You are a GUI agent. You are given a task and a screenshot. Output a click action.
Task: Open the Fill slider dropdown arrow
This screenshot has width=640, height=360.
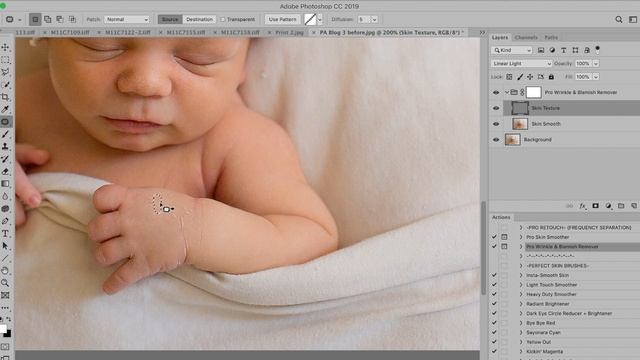coord(596,77)
